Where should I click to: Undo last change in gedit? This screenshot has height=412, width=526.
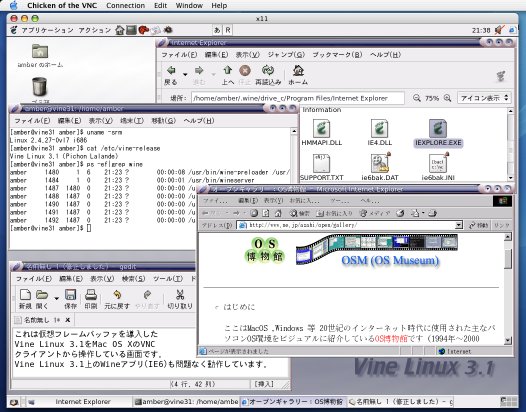(x=117, y=299)
